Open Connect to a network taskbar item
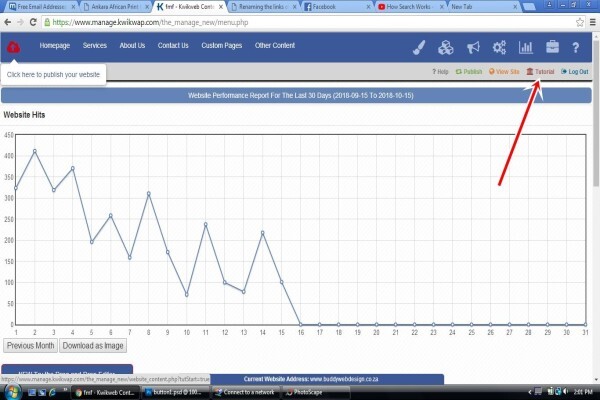The height and width of the screenshot is (400, 600). (246, 392)
